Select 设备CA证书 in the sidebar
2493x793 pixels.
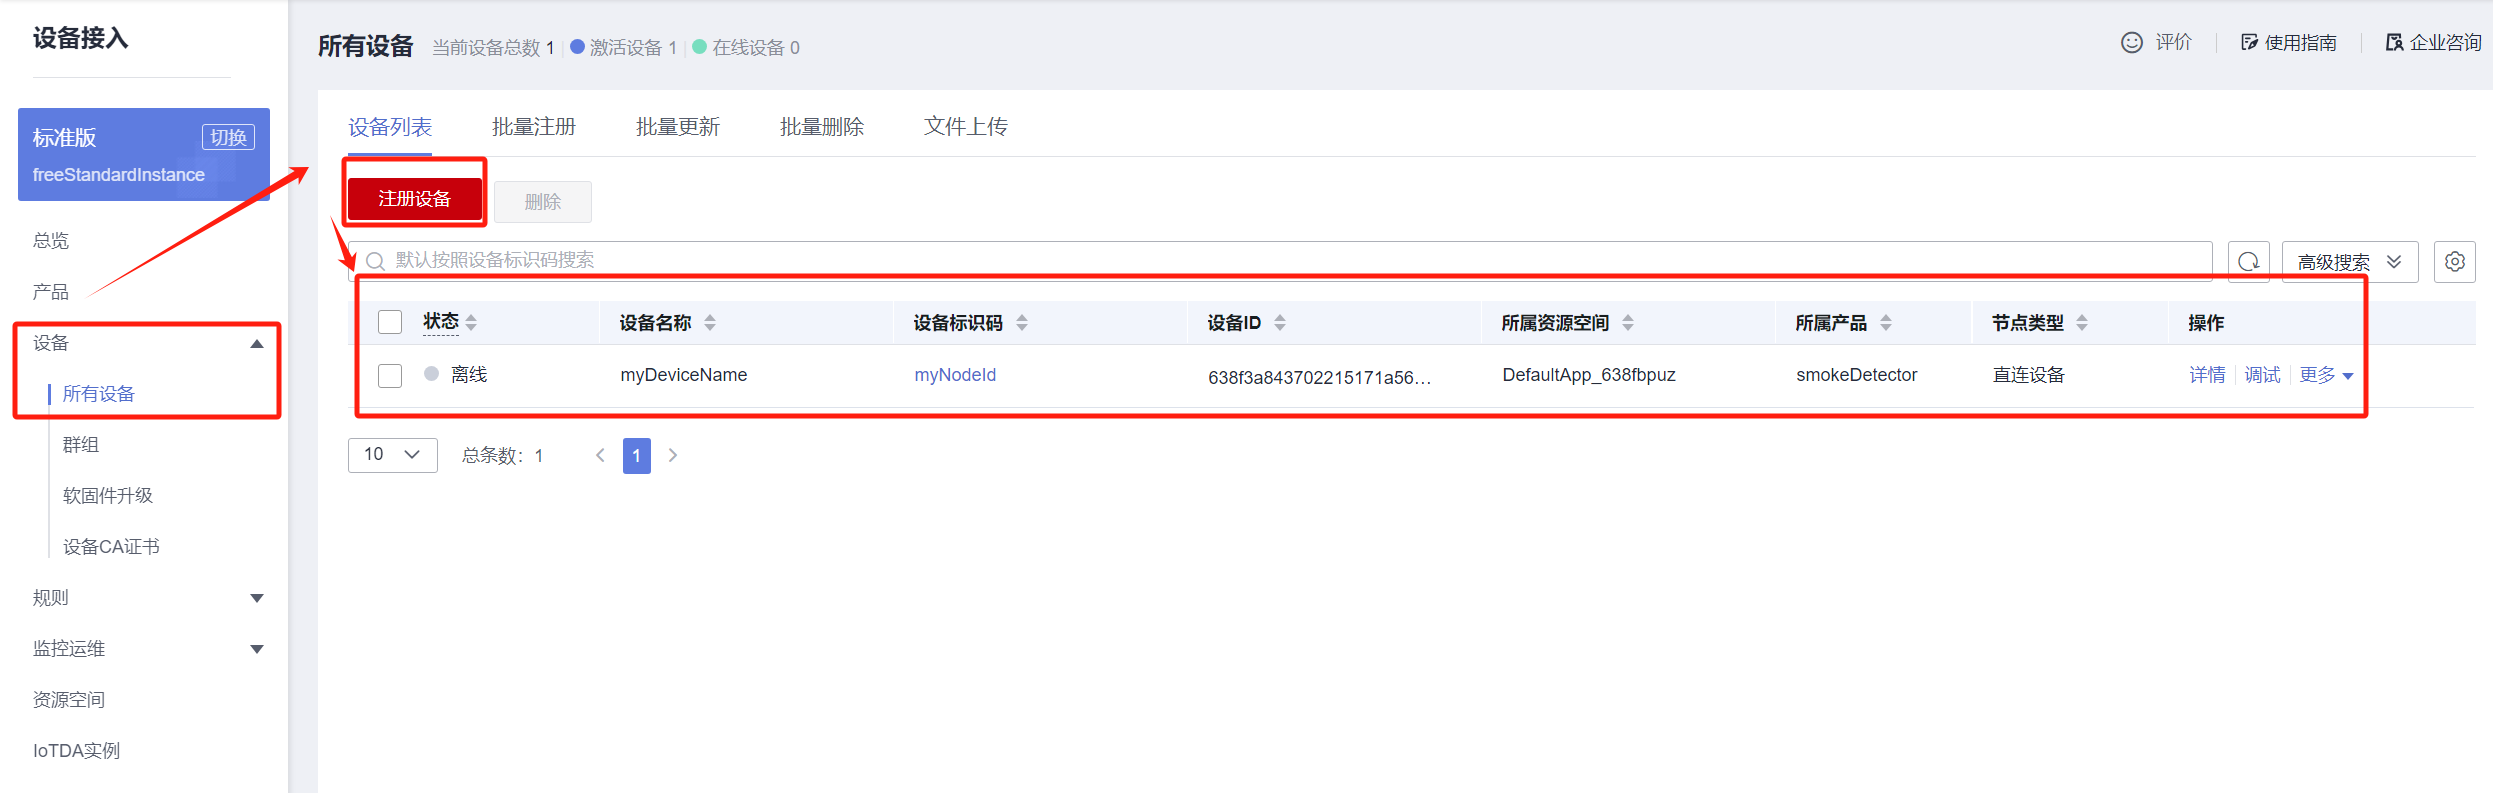(111, 547)
